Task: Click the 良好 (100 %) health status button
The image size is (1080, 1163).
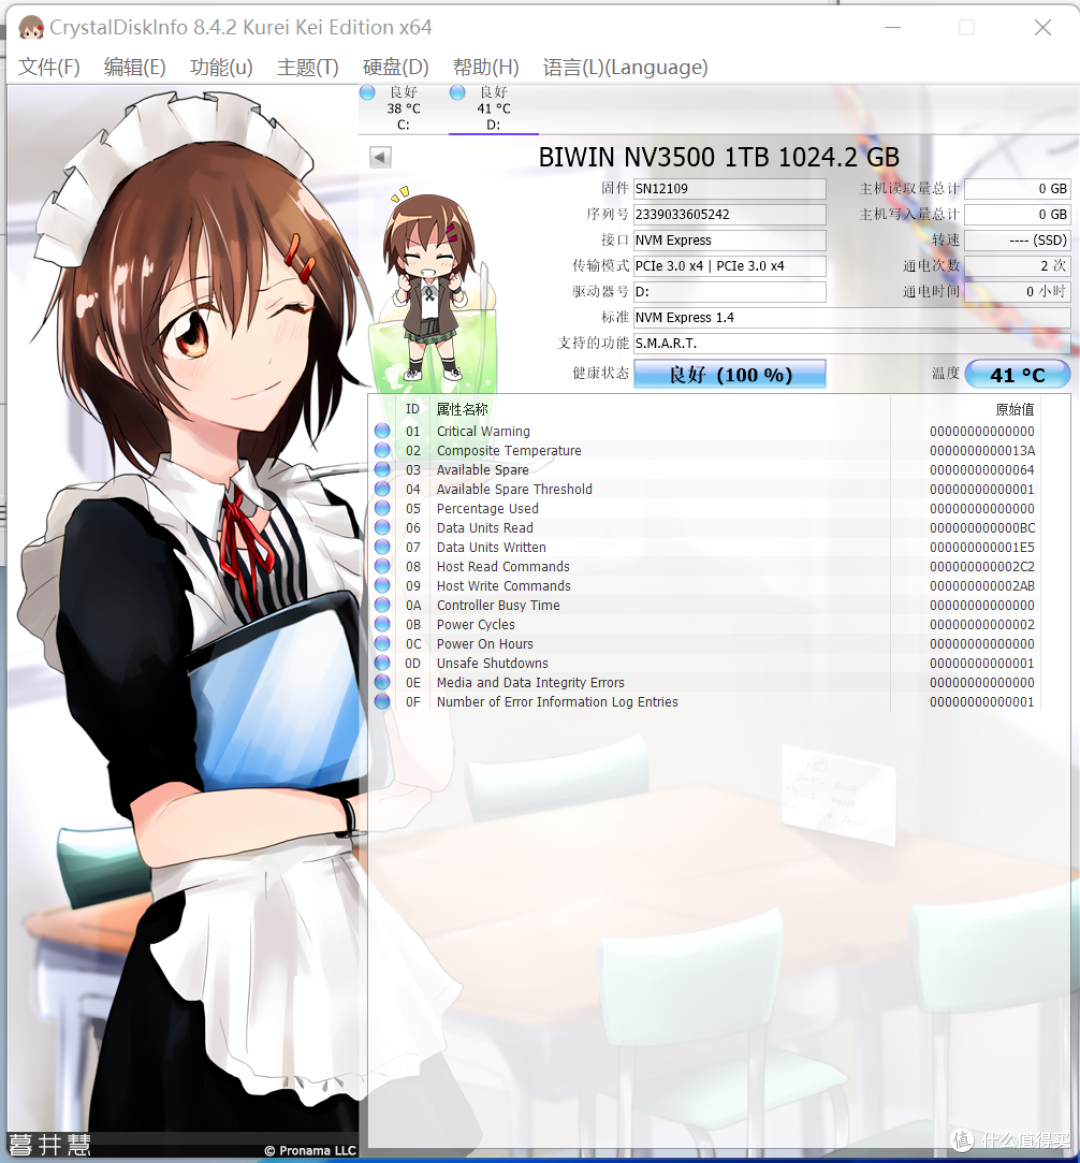Action: click(x=729, y=375)
